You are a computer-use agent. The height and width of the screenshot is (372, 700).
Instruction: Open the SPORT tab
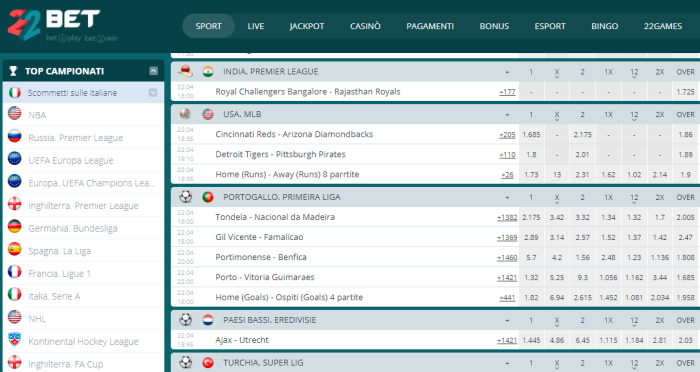(208, 26)
